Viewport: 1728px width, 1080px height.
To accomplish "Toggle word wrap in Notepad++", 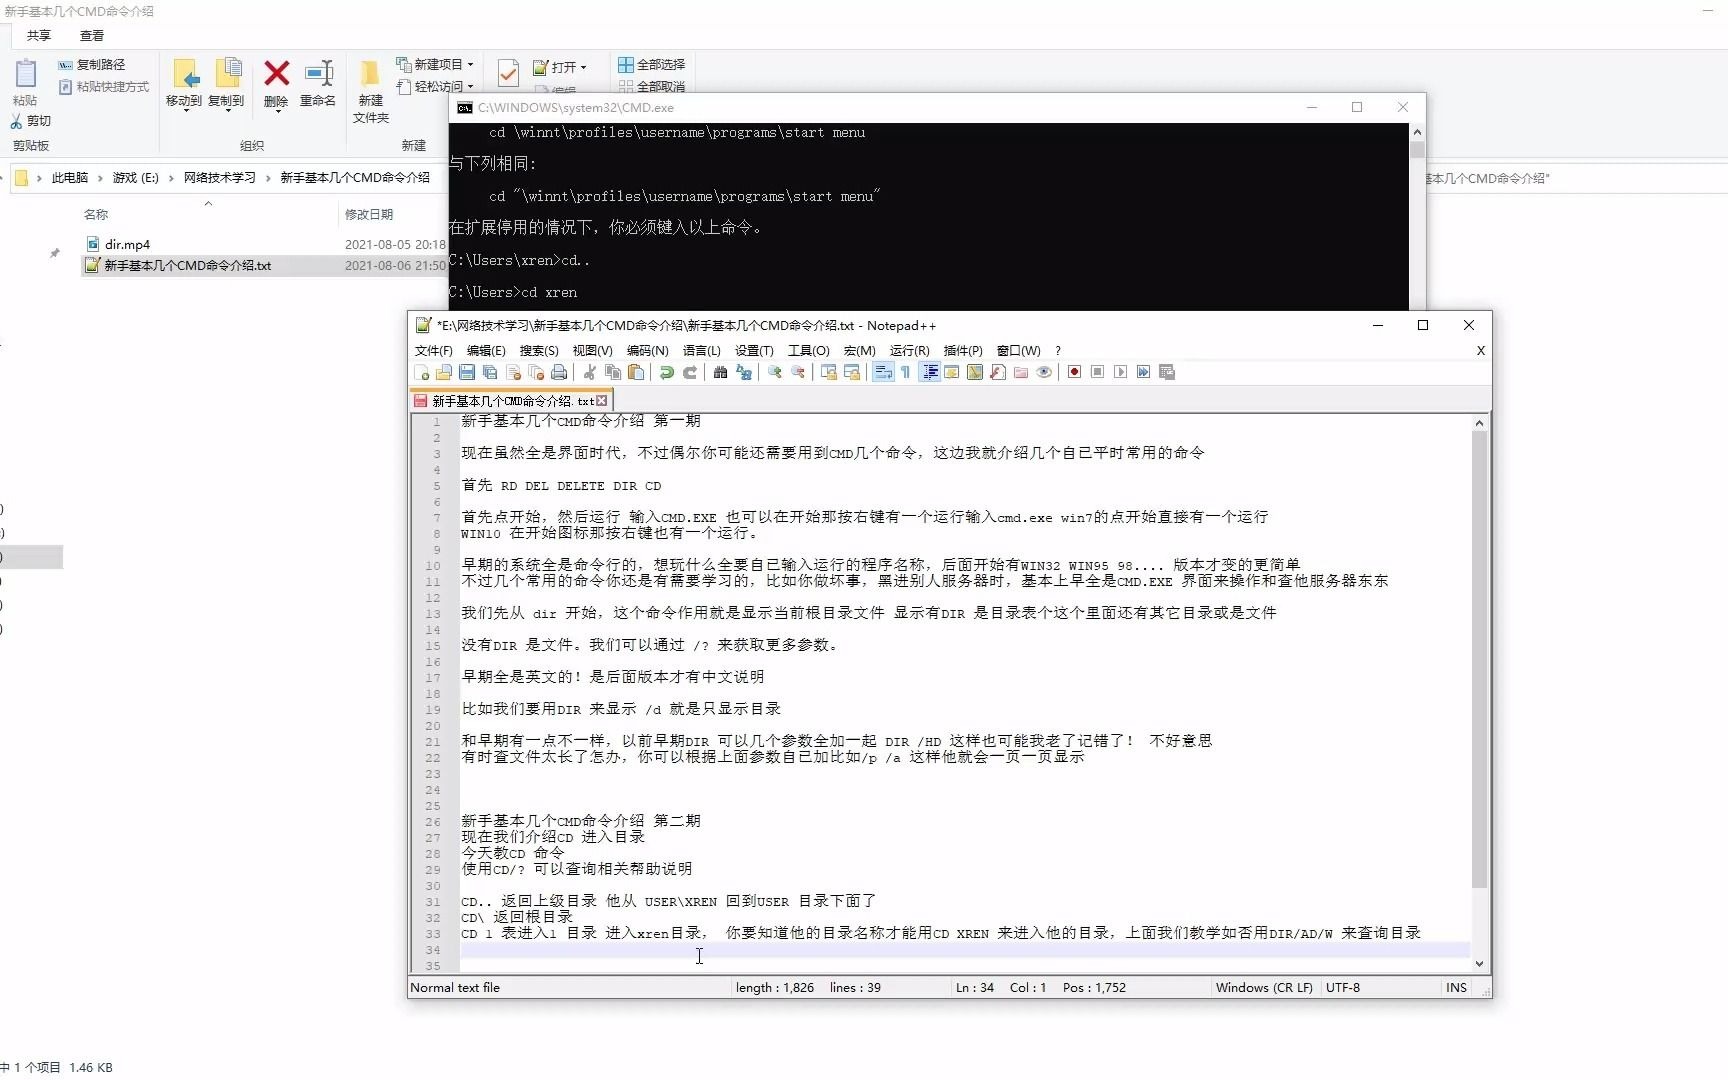I will [x=881, y=372].
